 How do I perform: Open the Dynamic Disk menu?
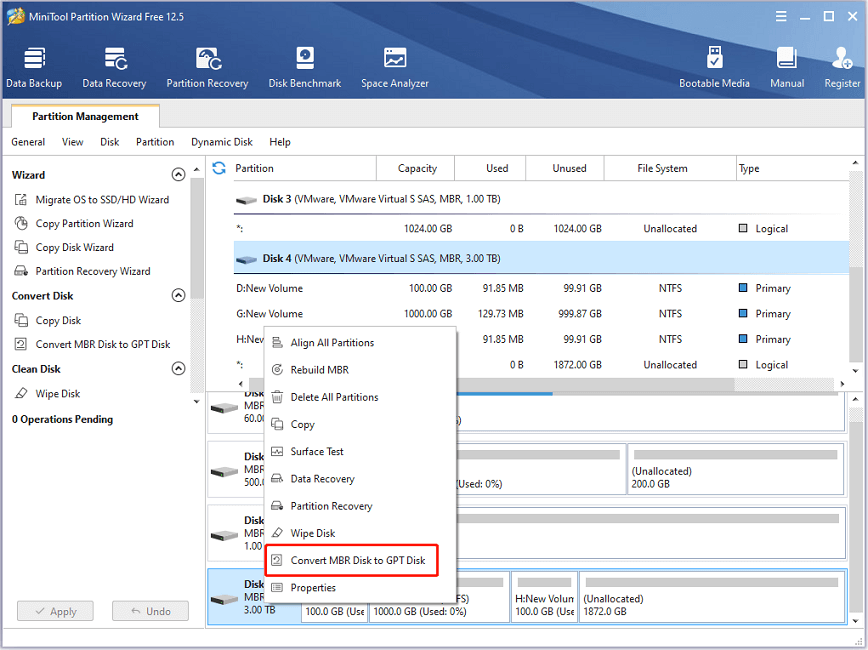pos(222,142)
